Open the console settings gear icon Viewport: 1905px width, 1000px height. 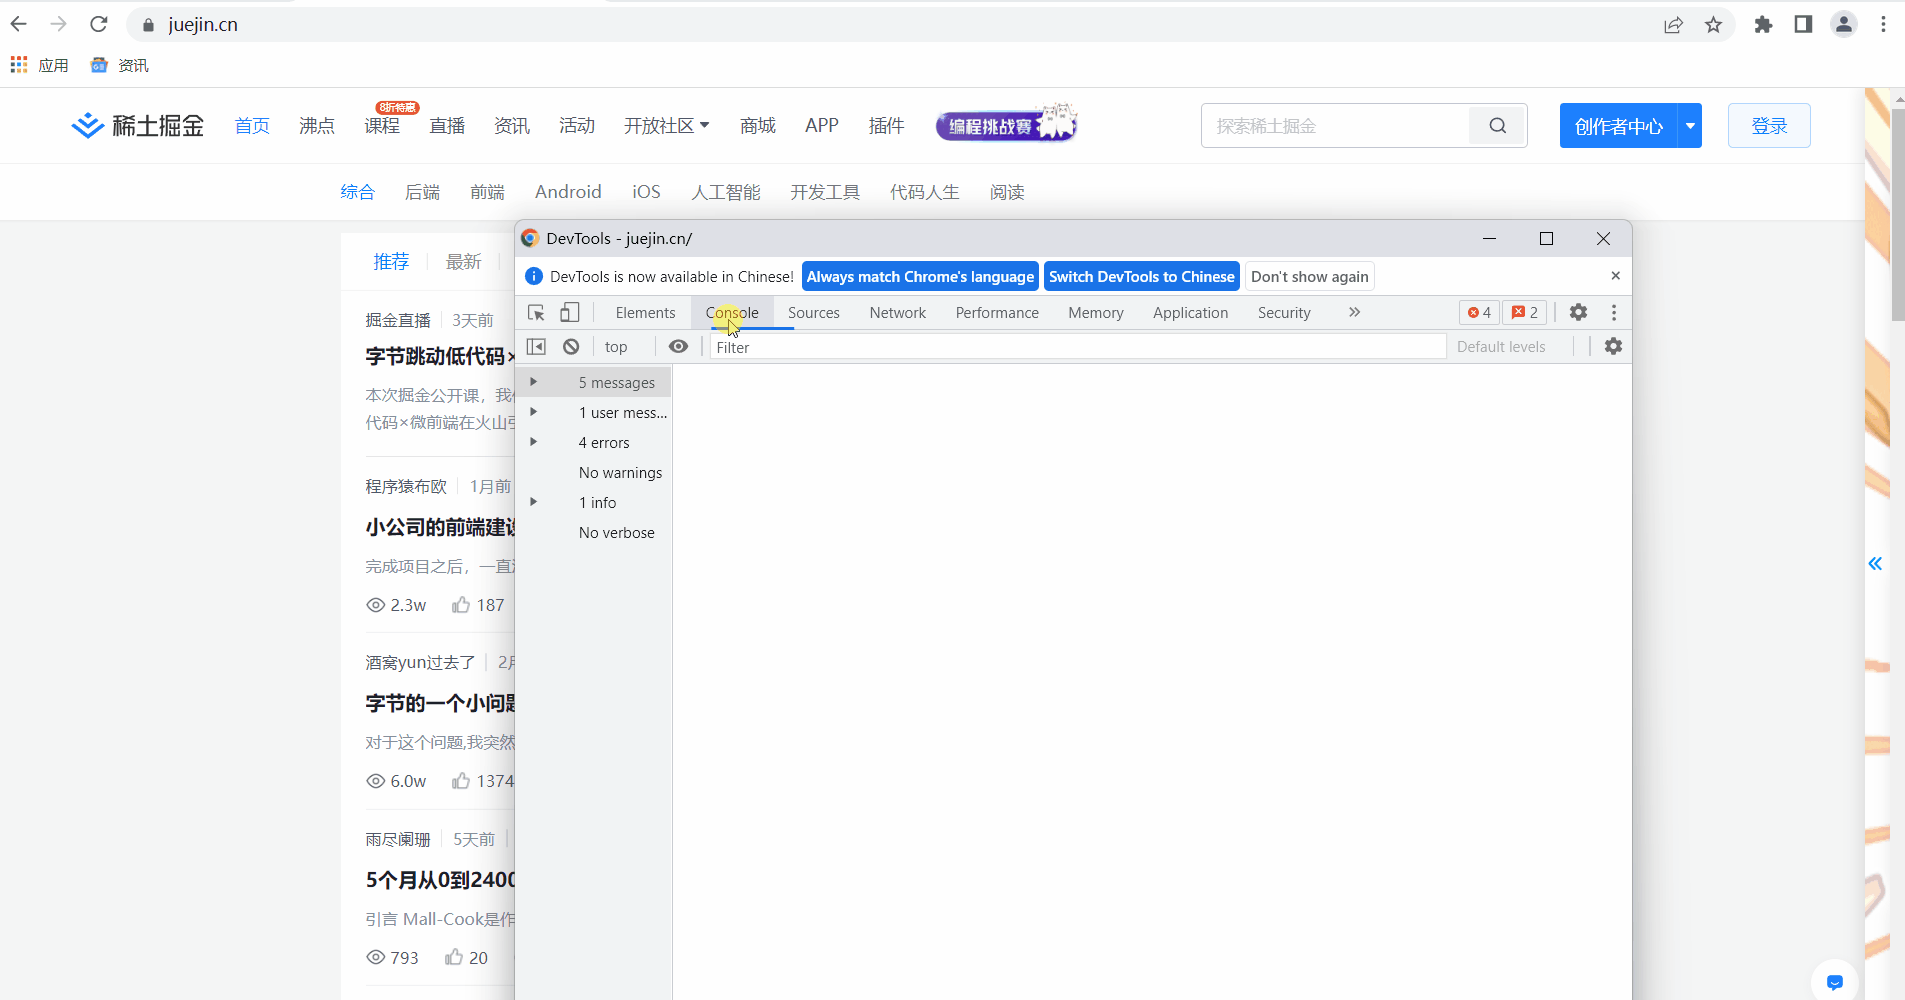(x=1613, y=346)
